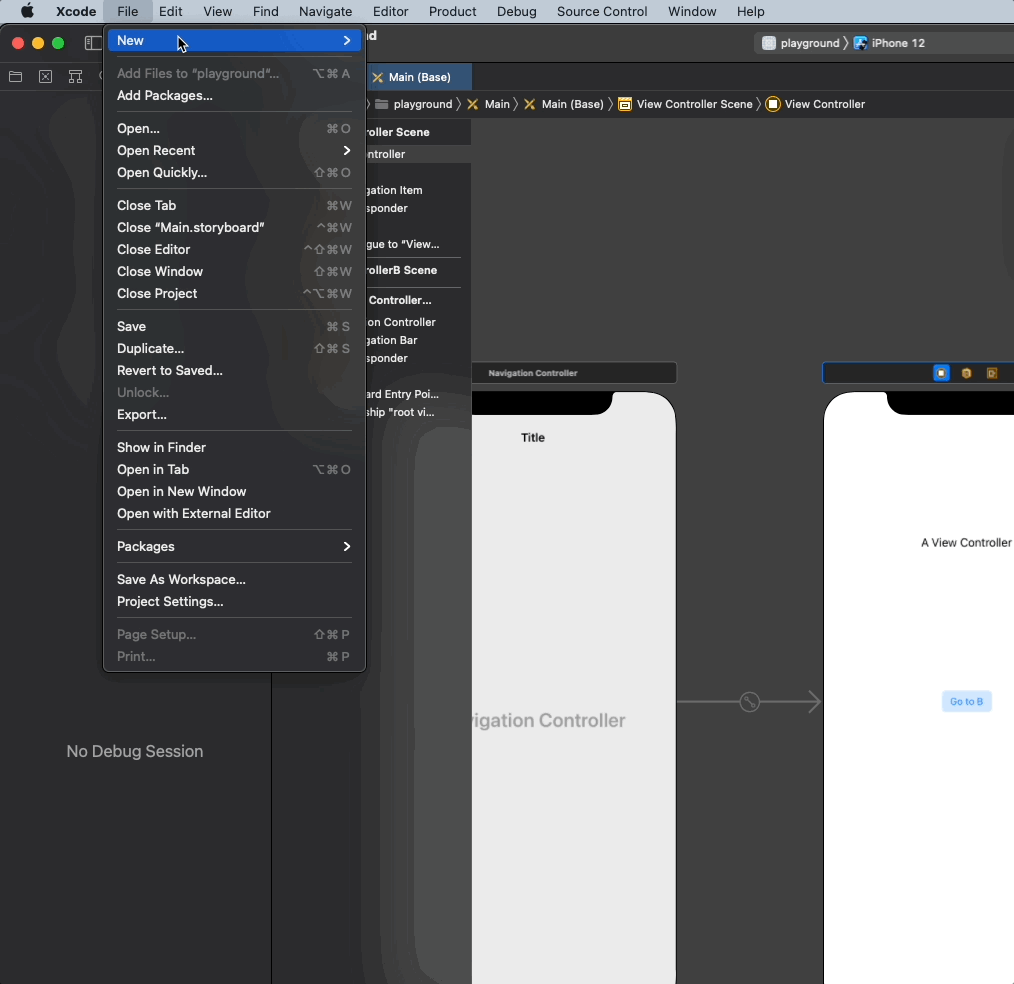Open the Apple menu
The image size is (1014, 984).
27,12
